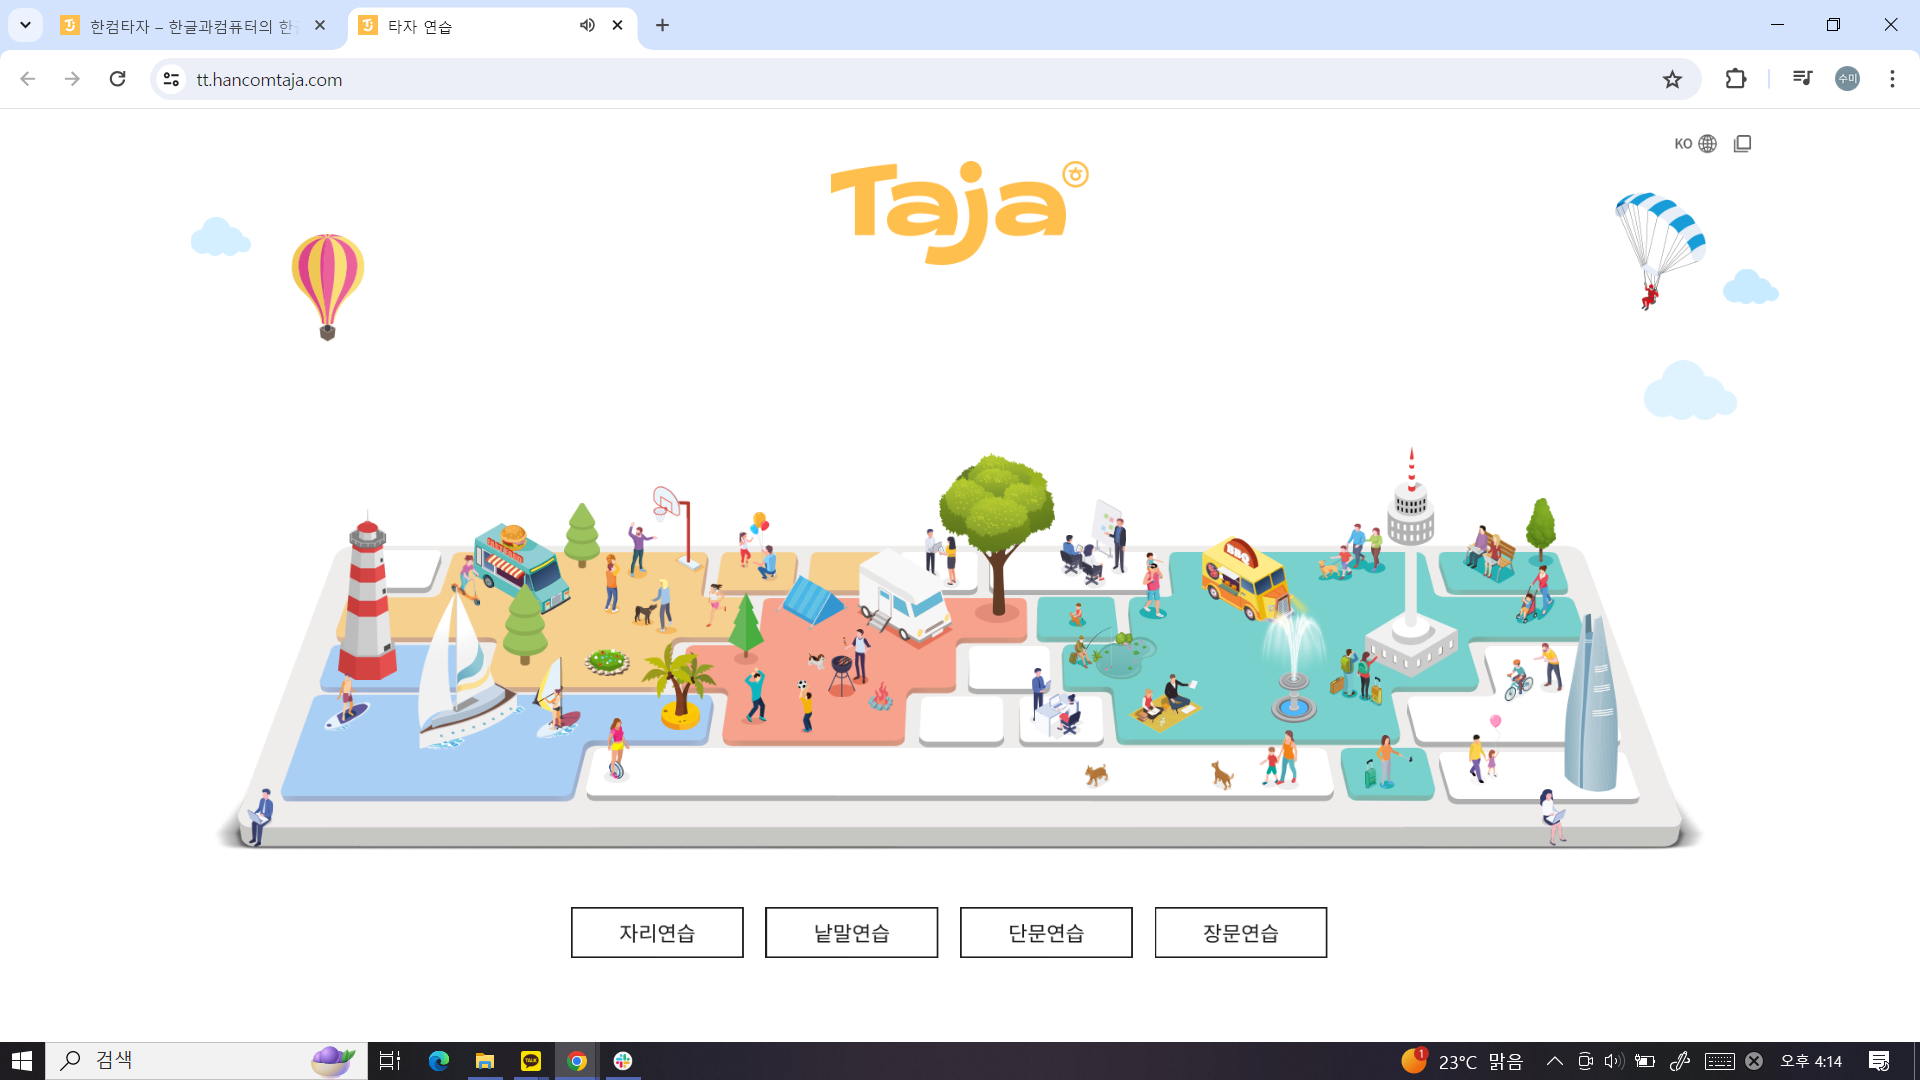The height and width of the screenshot is (1080, 1920).
Task: Open Chrome's three-dot menu
Action: coord(1892,79)
